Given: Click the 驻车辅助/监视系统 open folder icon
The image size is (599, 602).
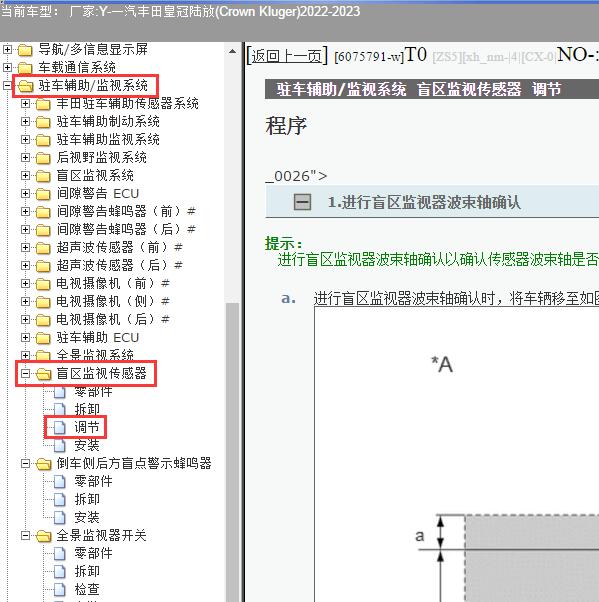Looking at the screenshot, I should coord(26,86).
